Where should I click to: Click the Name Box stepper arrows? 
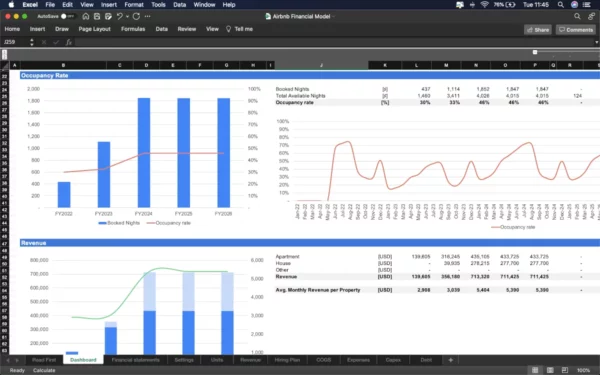[x=32, y=42]
